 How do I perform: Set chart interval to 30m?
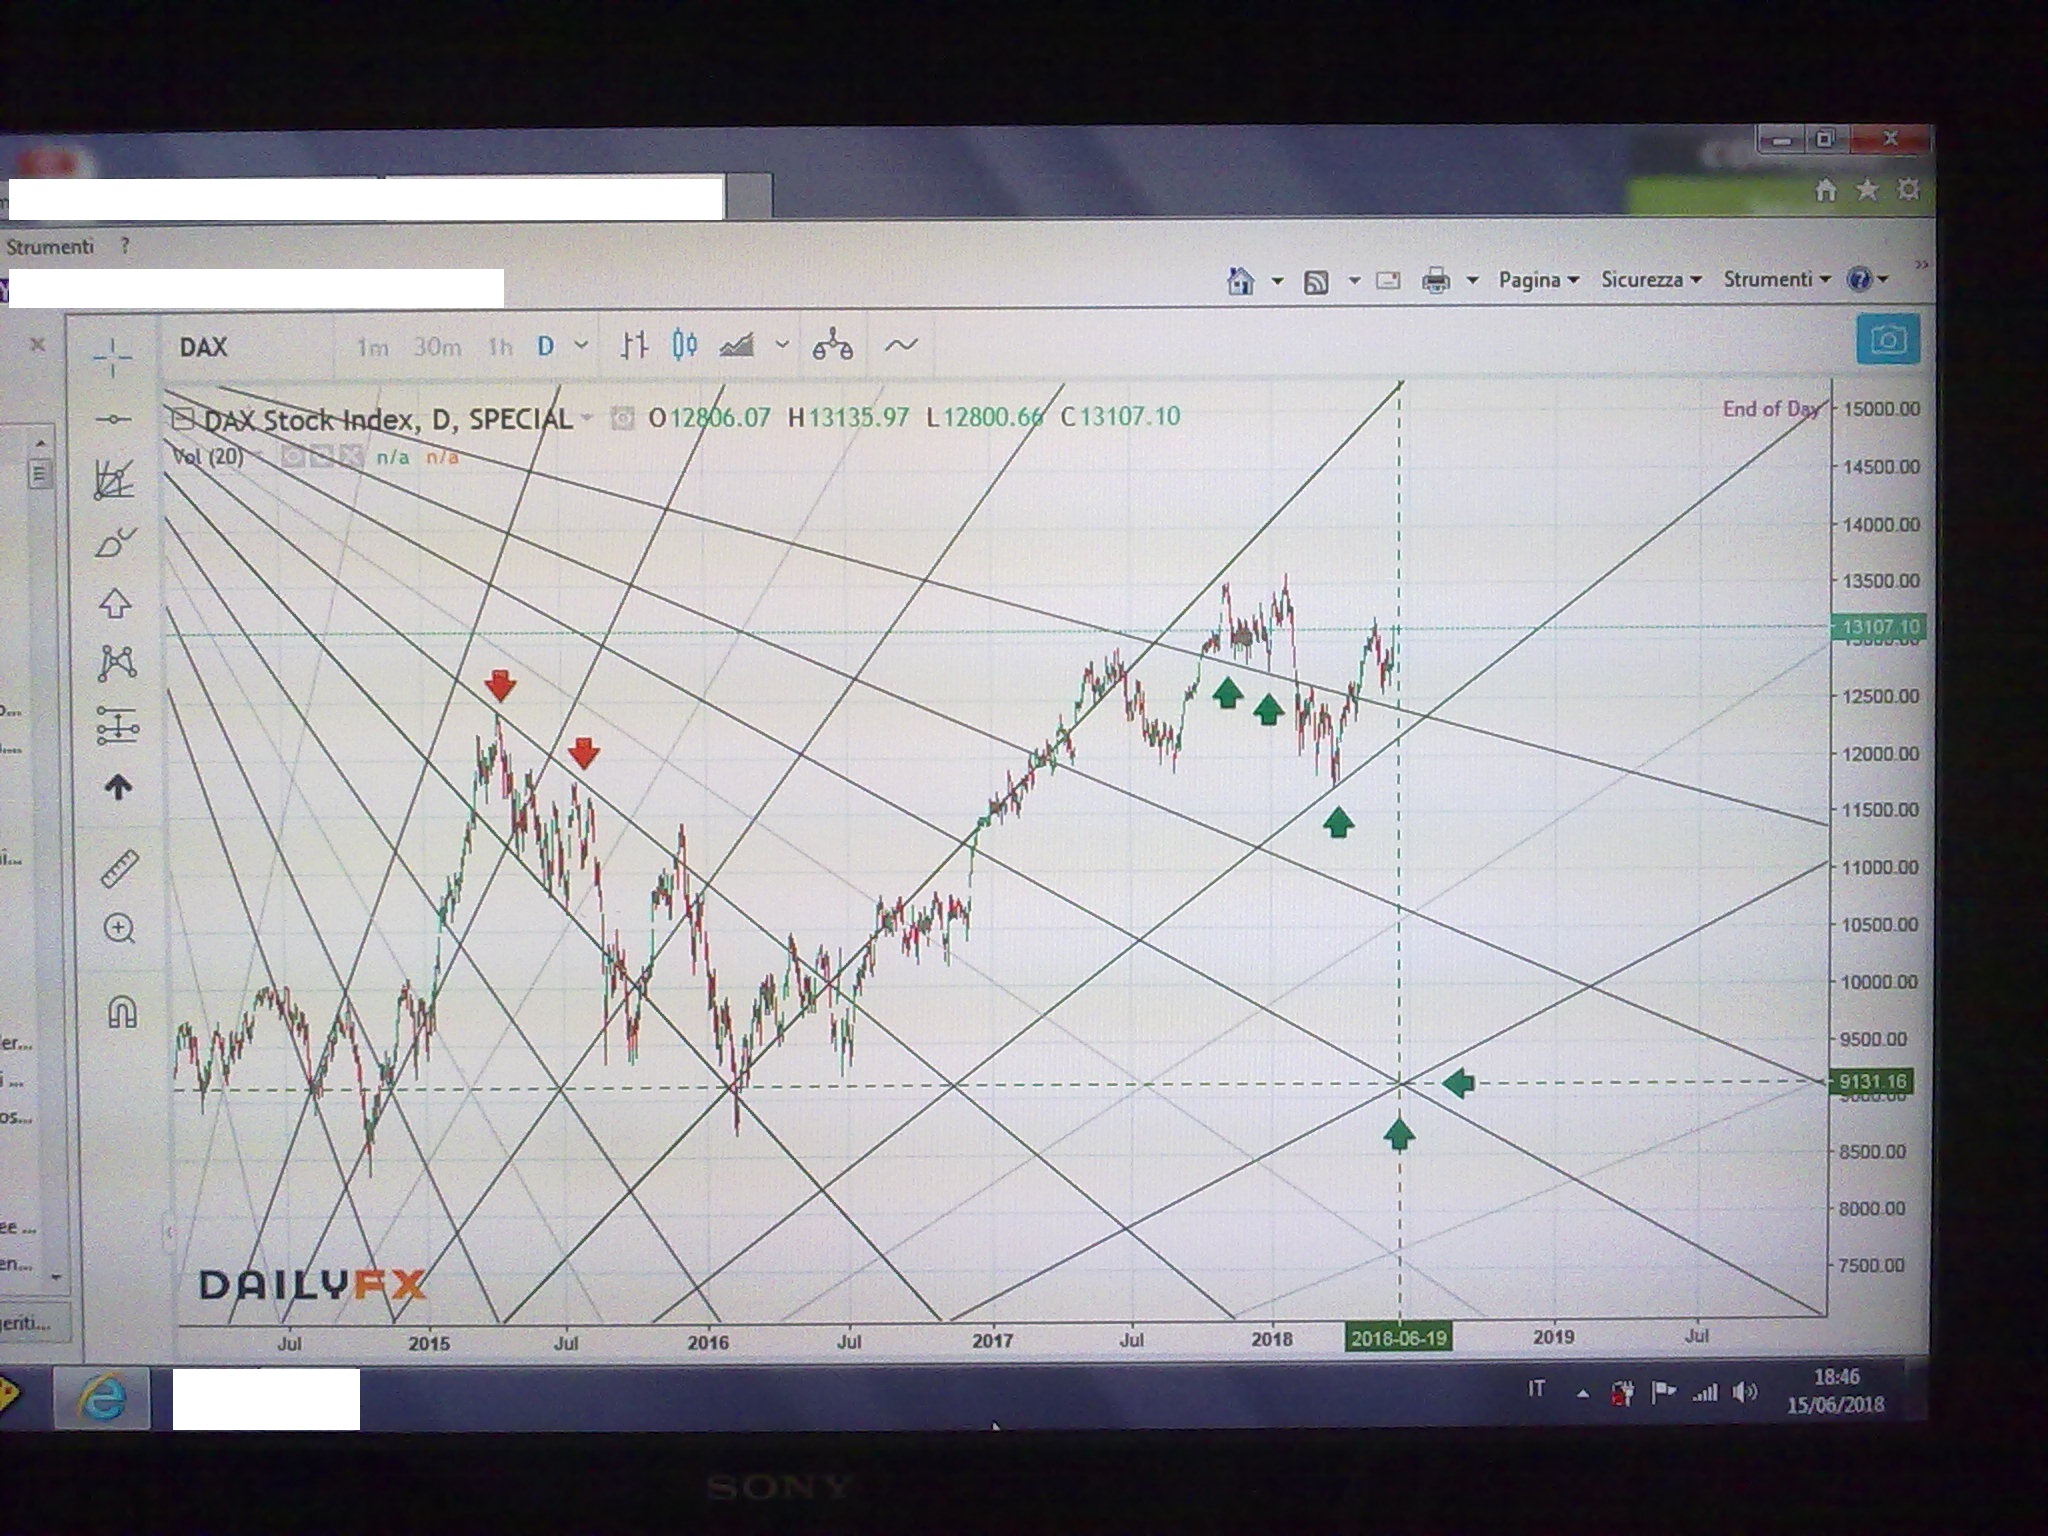(437, 347)
